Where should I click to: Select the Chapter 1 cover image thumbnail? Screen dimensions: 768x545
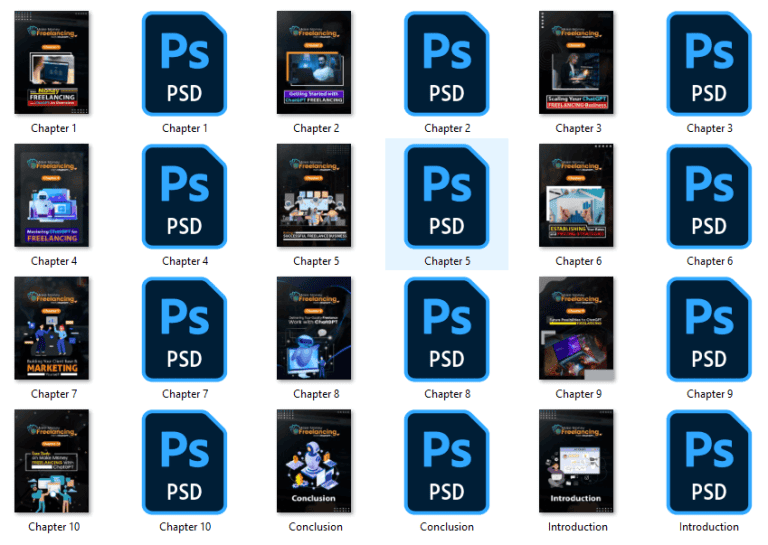click(52, 63)
